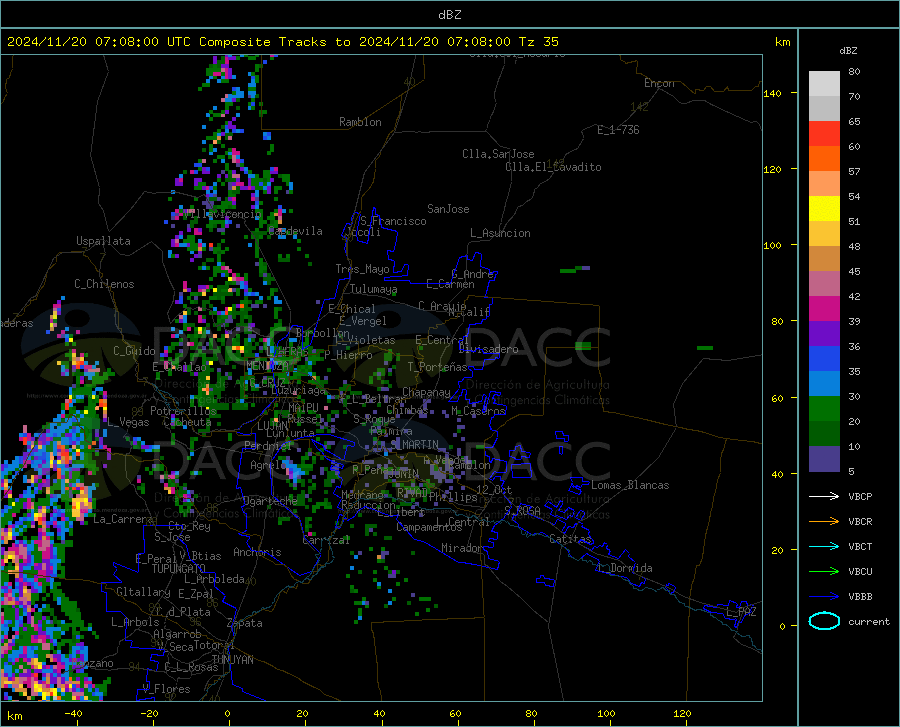Click the cyan VBCT arrow legend icon
The height and width of the screenshot is (727, 900).
[x=824, y=546]
